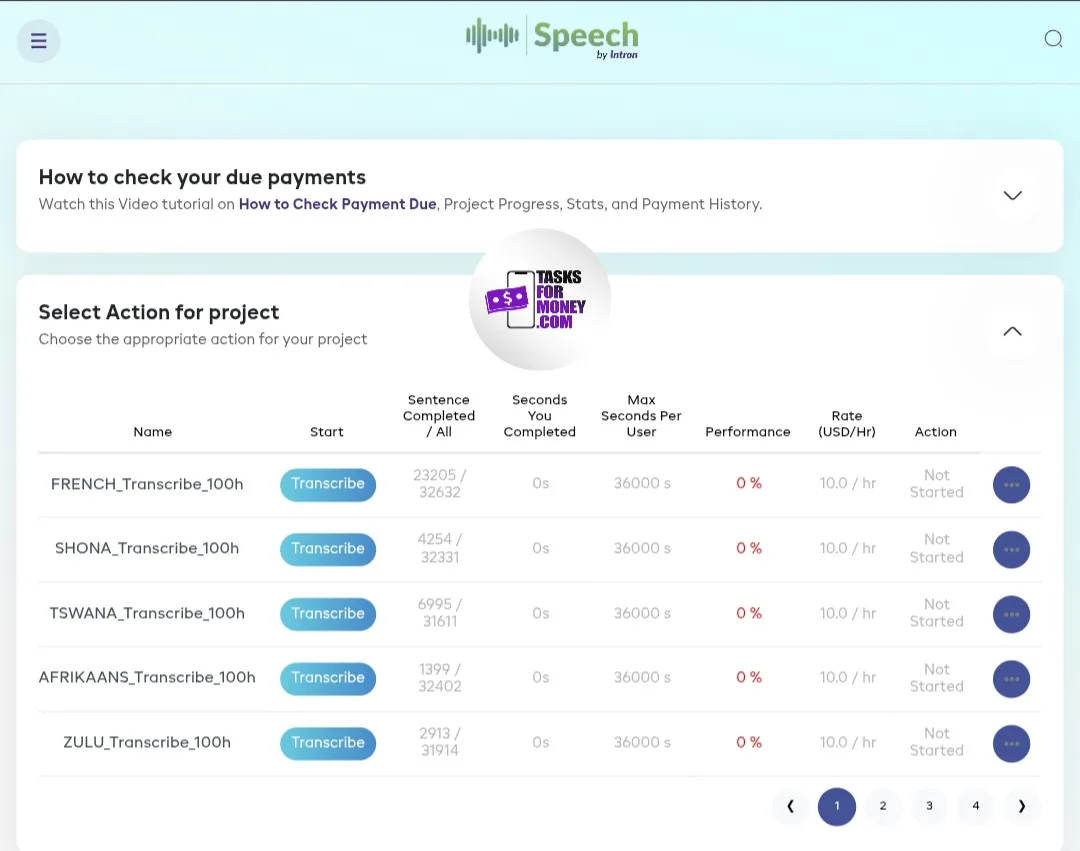Screen dimensions: 1080x851
Task: Click ZULU_Transcribe_100h project name
Action: point(147,742)
